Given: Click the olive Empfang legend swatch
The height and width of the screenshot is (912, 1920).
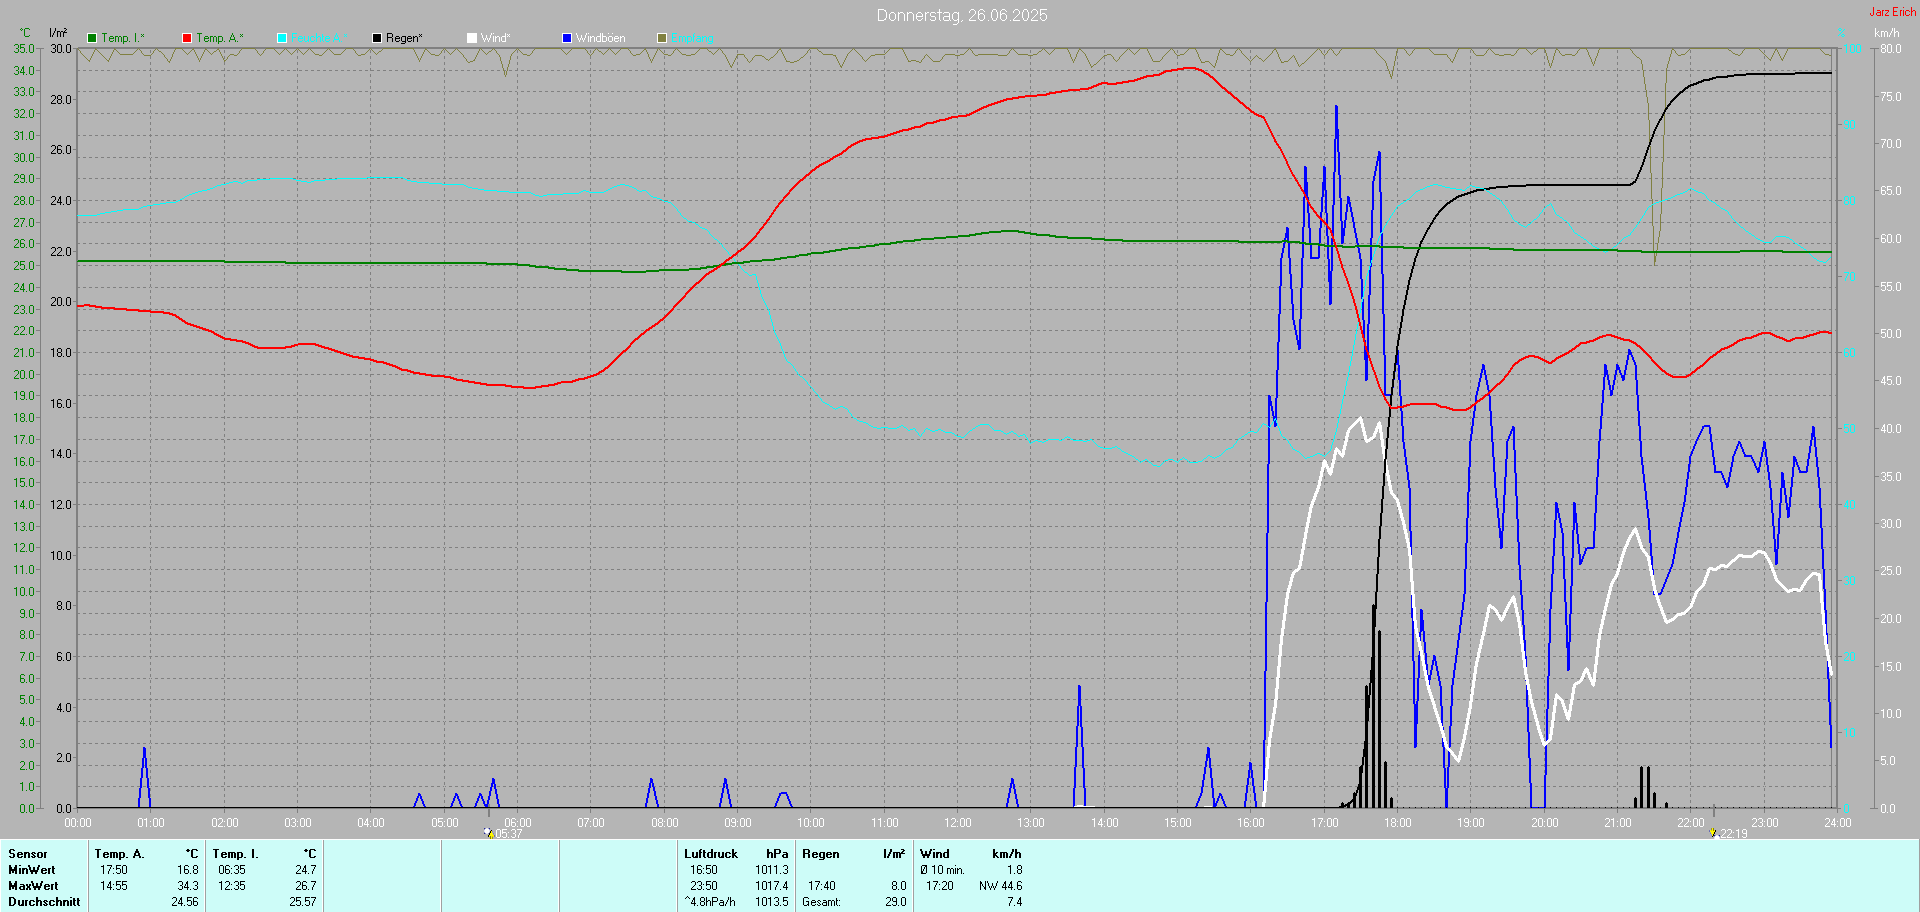Looking at the screenshot, I should pyautogui.click(x=662, y=38).
